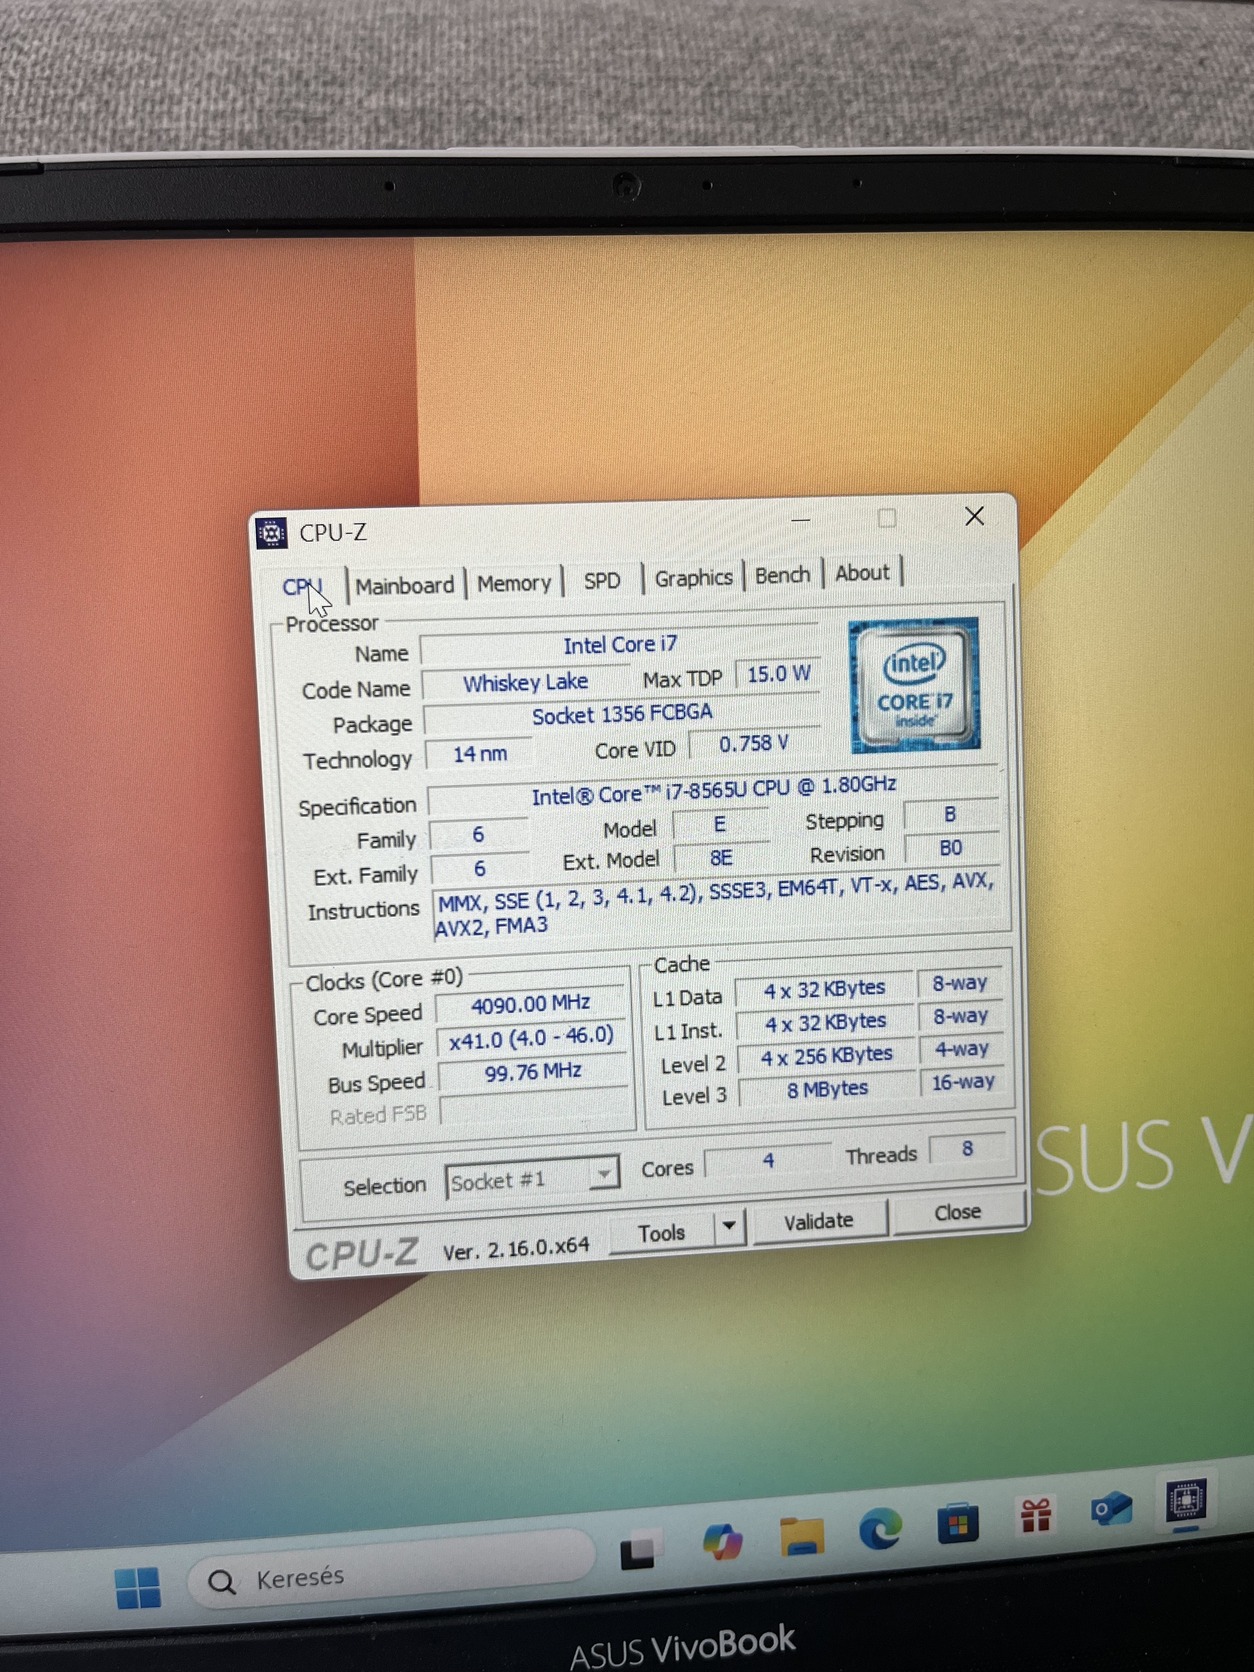Click the Cores count value 4
1254x1672 pixels.
(768, 1161)
